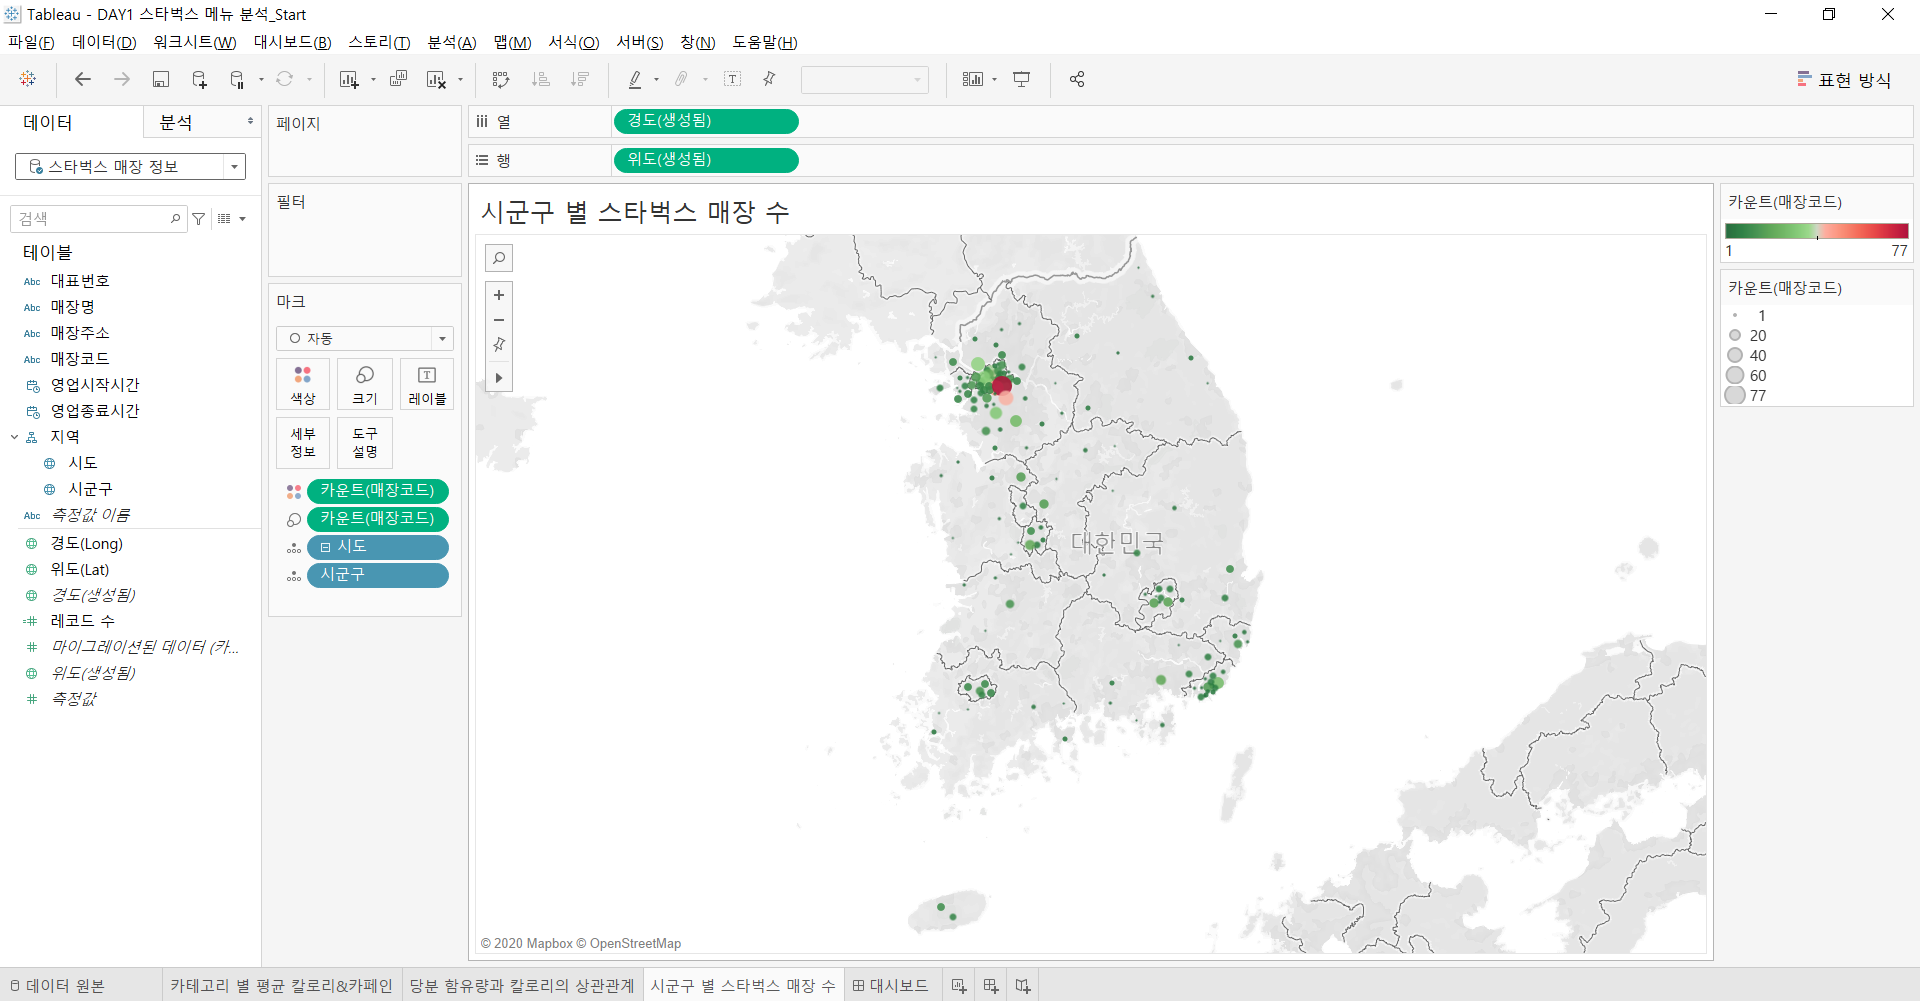1920x1001 pixels.
Task: Open the 워크시트 menu
Action: 195,42
